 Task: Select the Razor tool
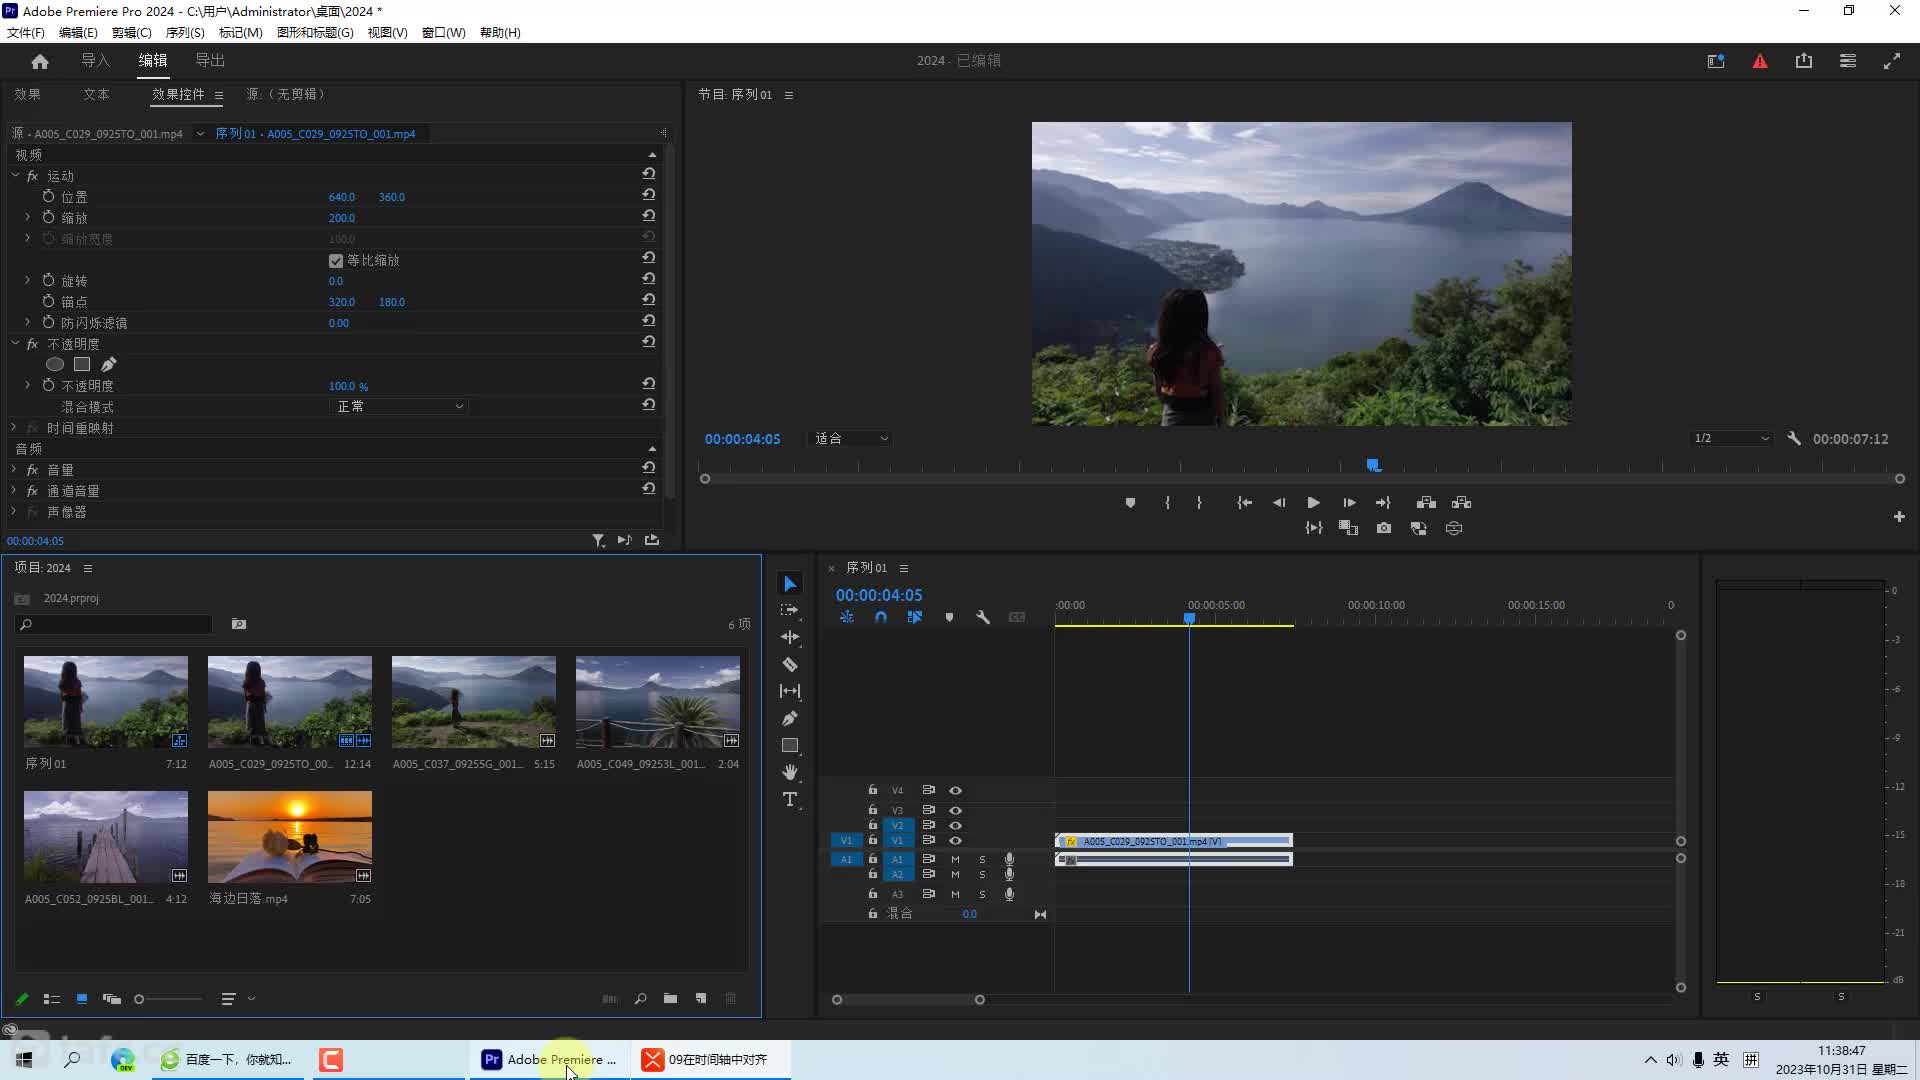(x=790, y=664)
